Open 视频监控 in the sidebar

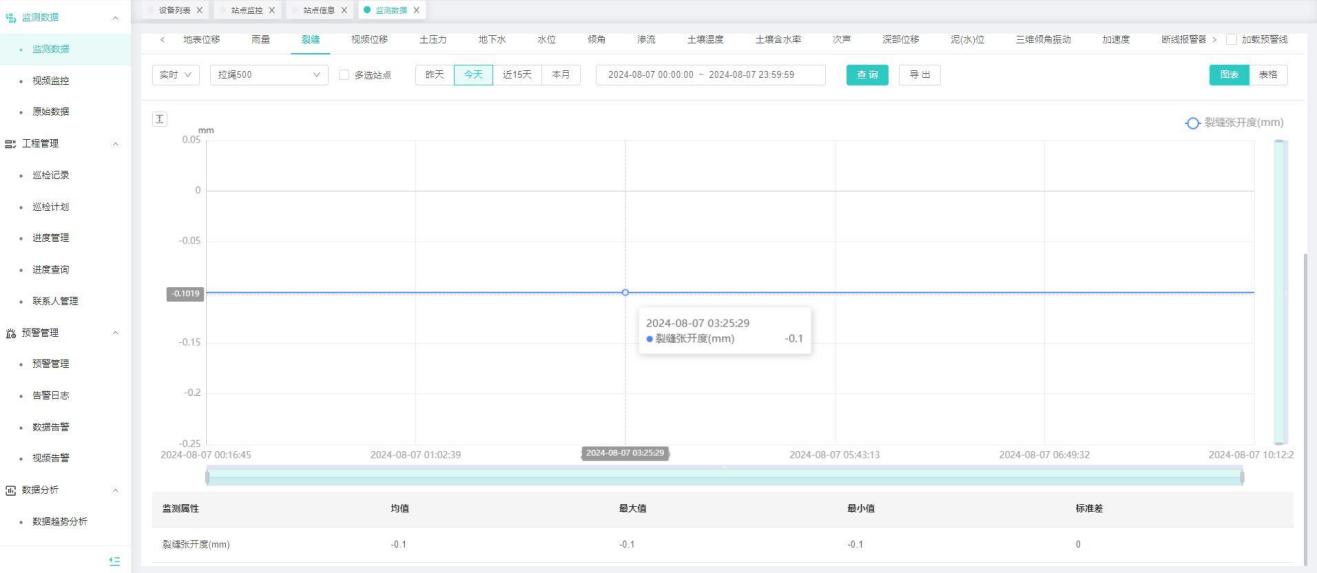pos(51,80)
